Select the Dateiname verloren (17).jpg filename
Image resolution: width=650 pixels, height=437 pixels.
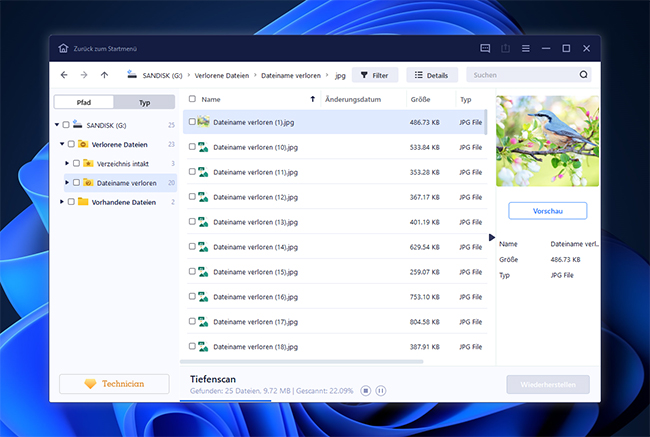tap(255, 322)
